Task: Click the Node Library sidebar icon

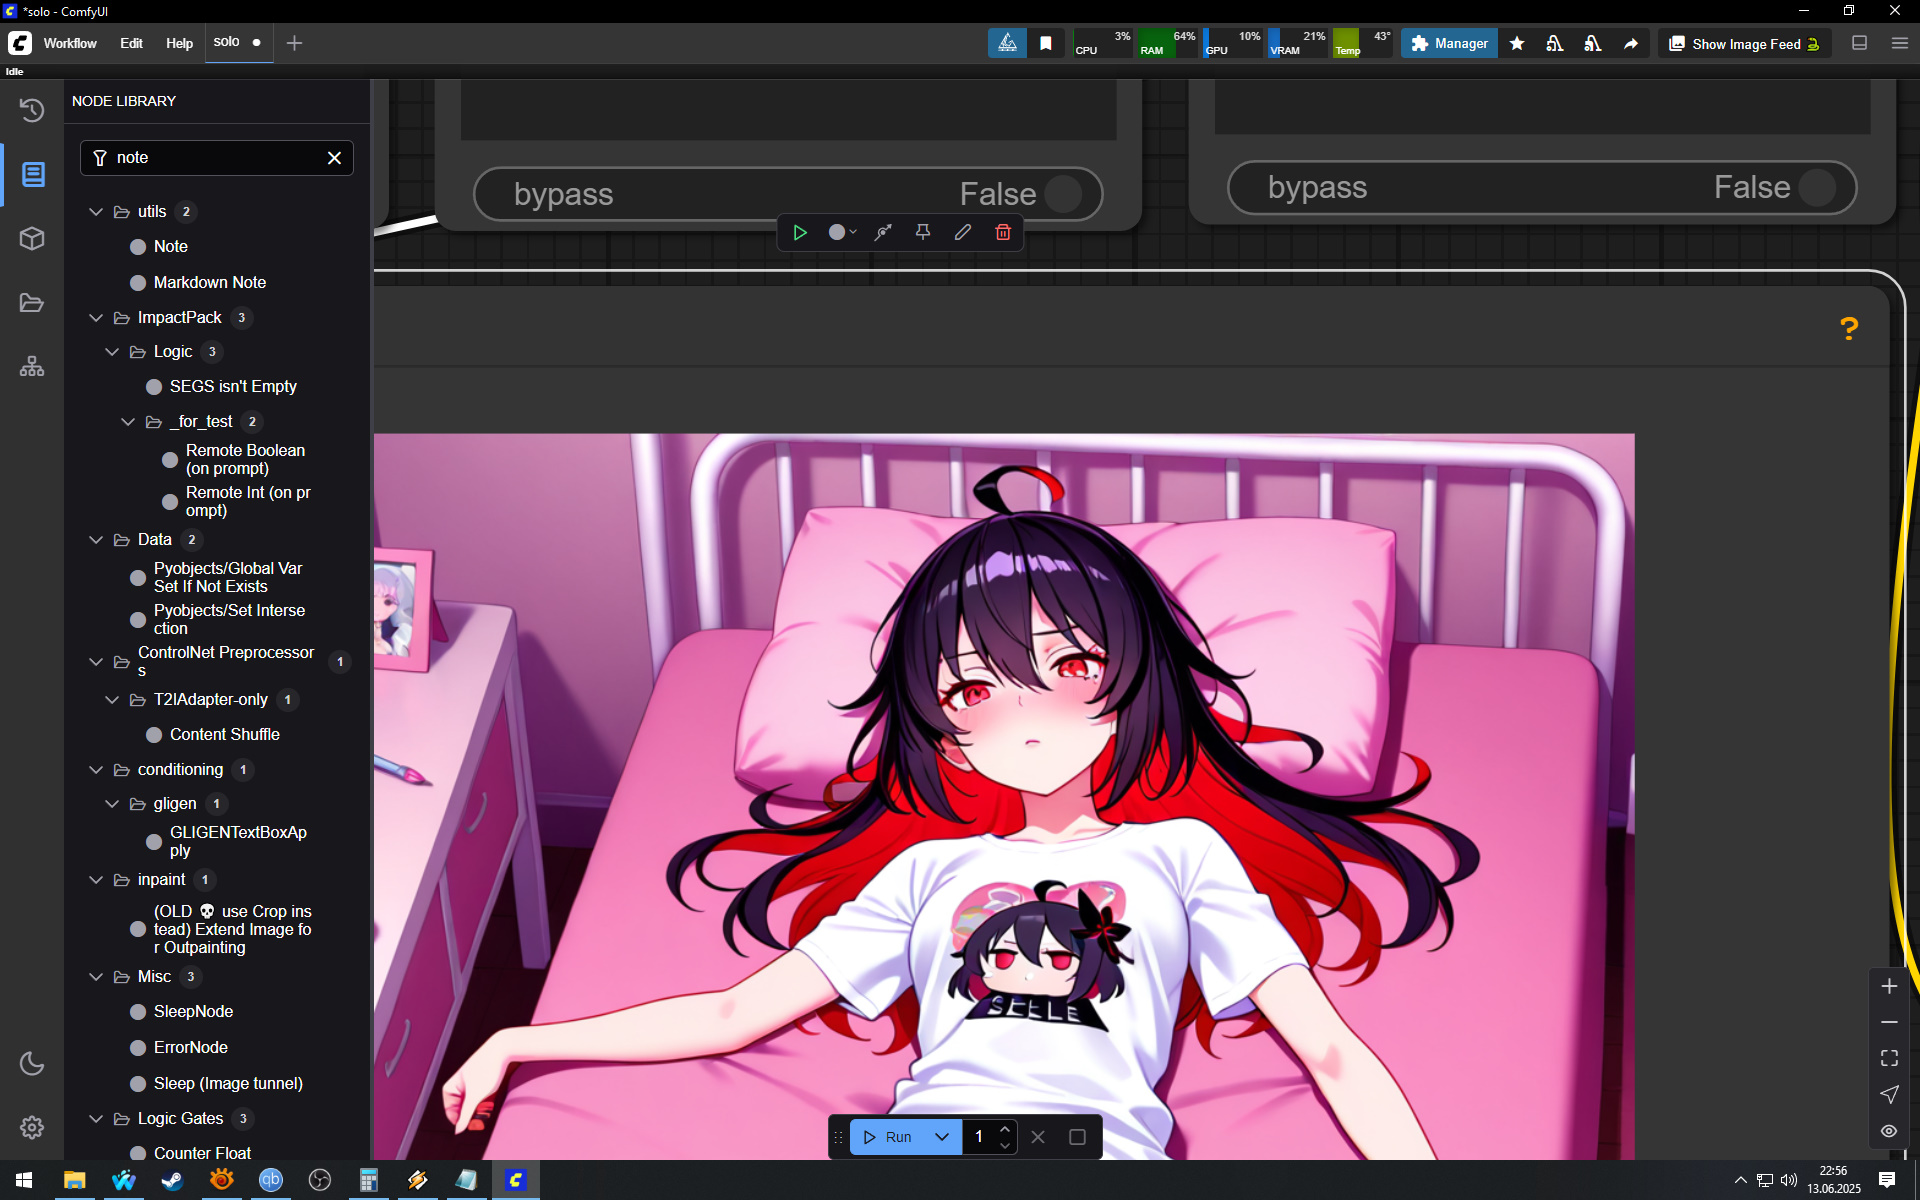Action: (x=32, y=175)
